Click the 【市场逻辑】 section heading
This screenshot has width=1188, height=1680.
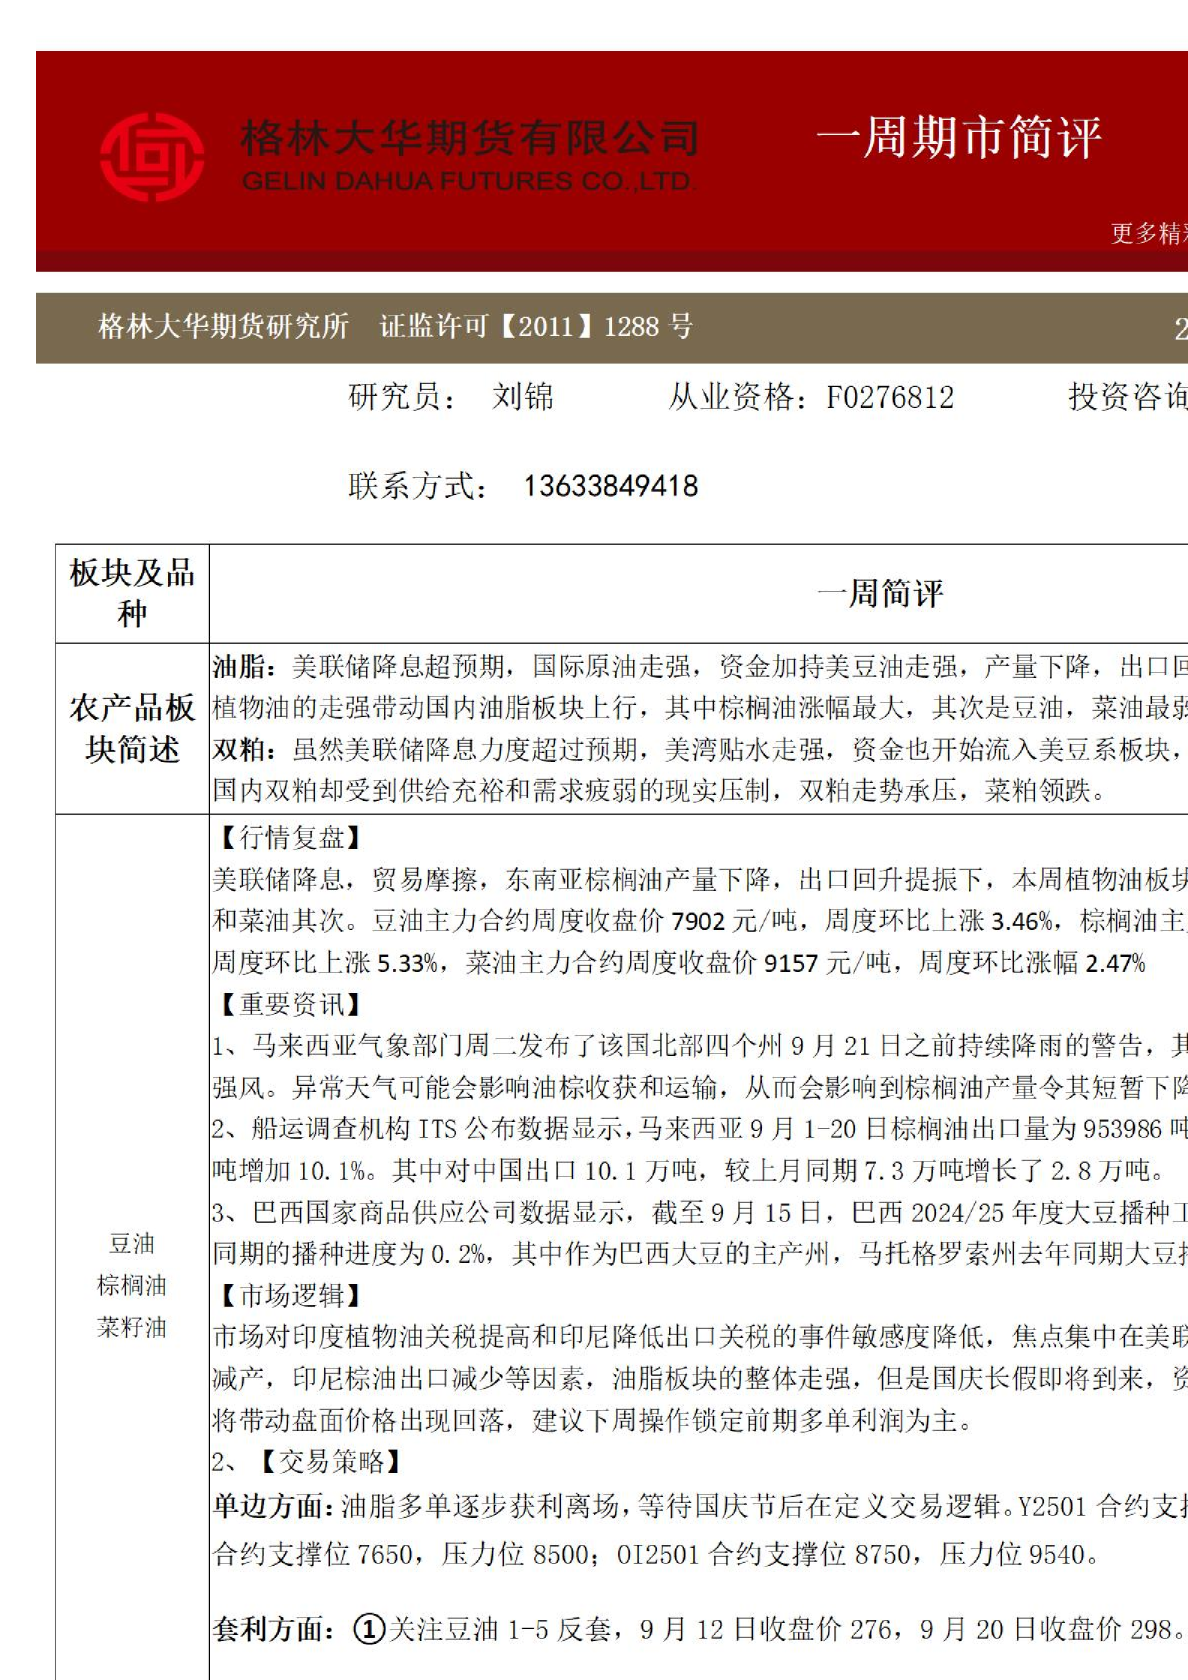coord(290,1295)
